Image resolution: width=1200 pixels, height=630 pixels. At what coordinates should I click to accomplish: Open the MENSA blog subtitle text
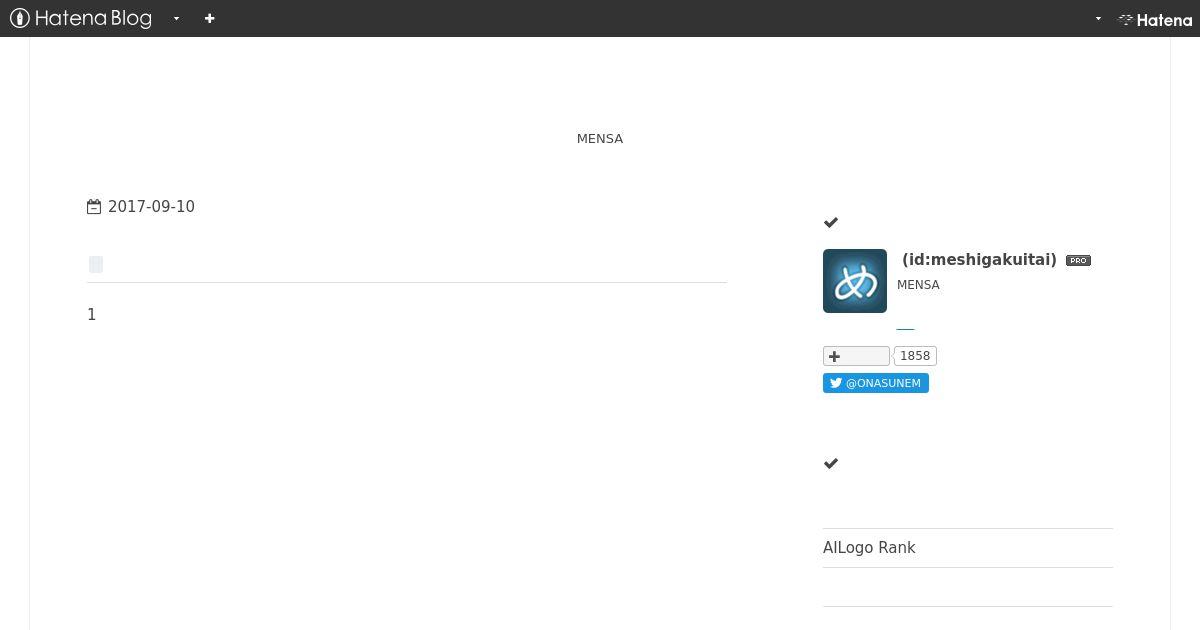(x=600, y=138)
